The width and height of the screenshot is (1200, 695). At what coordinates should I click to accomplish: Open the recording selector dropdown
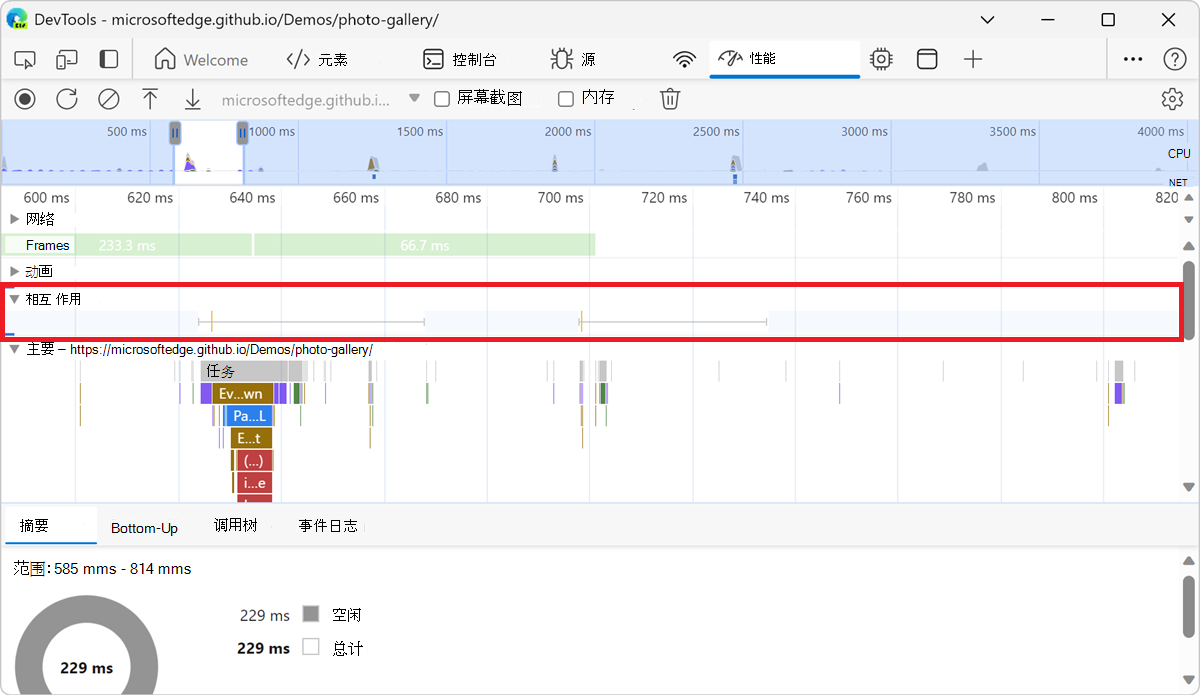[414, 99]
